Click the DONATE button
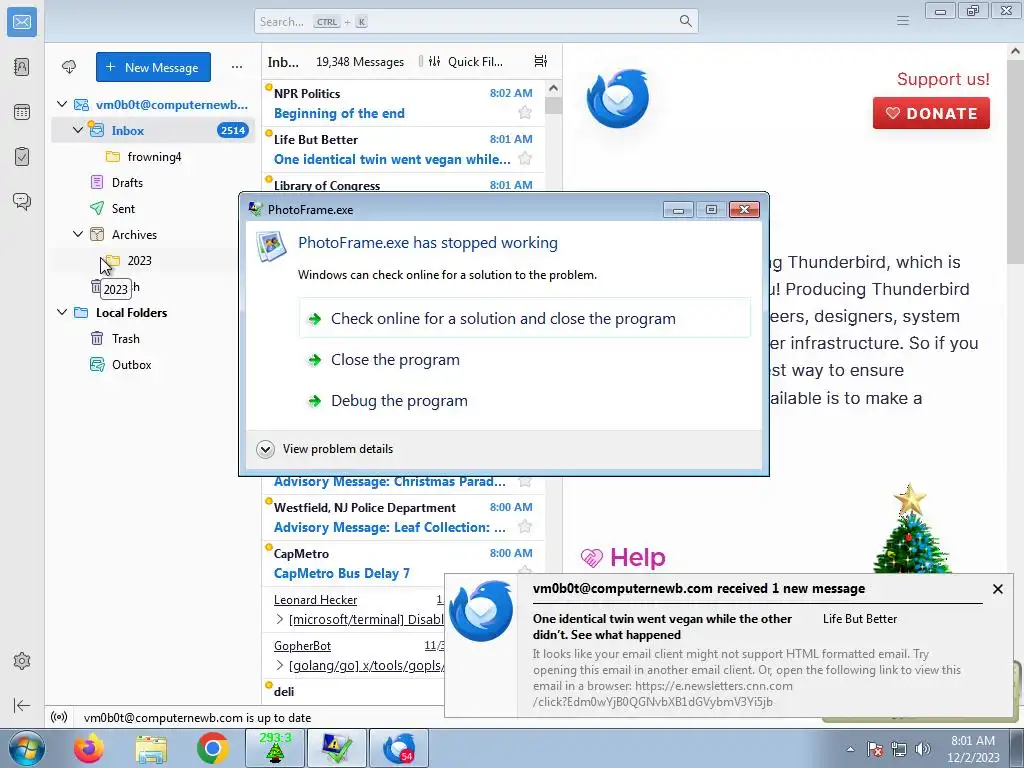The width and height of the screenshot is (1024, 768). tap(931, 113)
